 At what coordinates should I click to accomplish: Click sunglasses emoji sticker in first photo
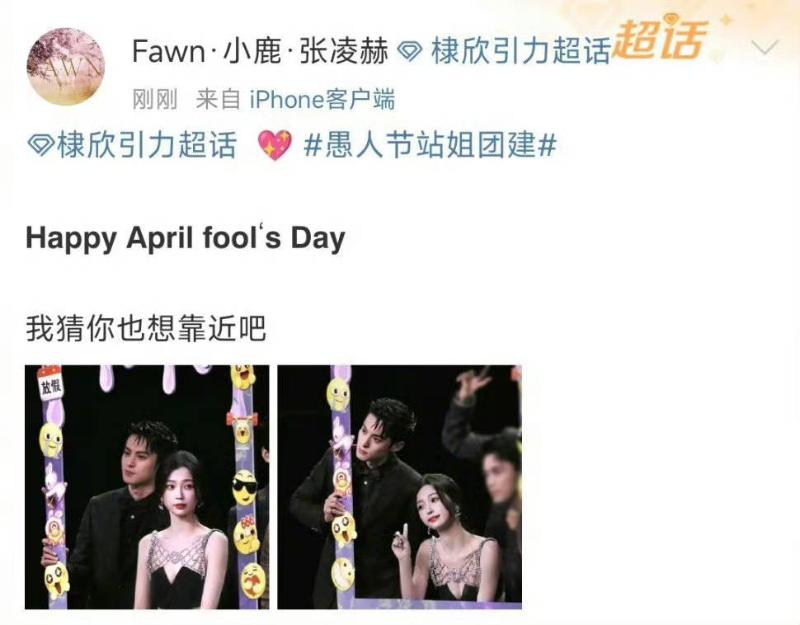(244, 488)
